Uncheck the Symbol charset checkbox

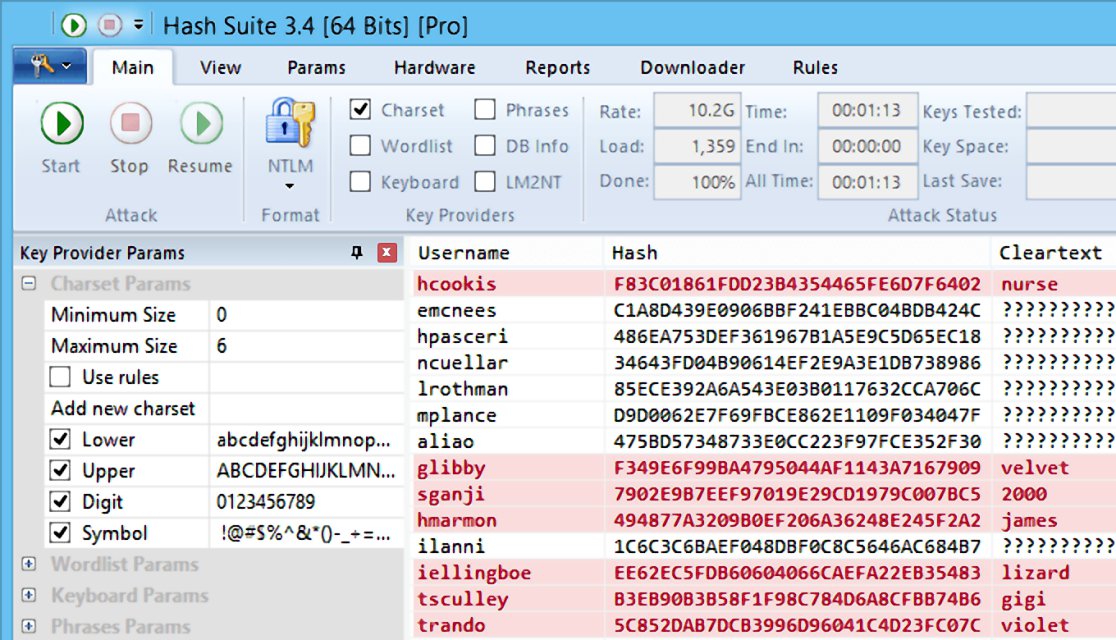coord(61,533)
